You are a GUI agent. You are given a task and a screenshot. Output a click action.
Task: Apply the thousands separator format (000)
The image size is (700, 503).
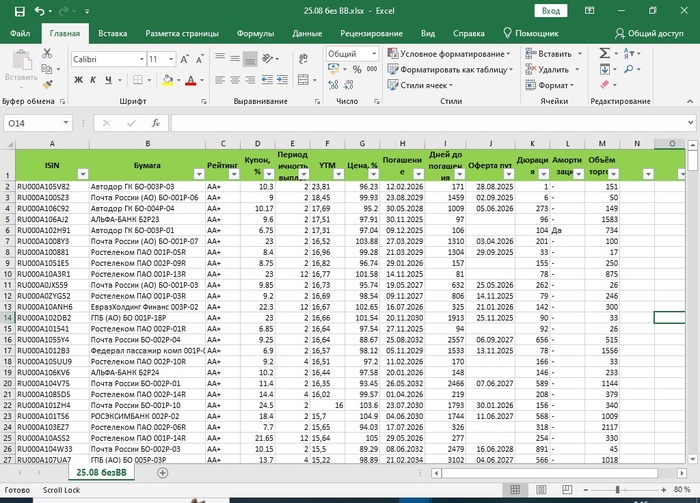[x=372, y=69]
